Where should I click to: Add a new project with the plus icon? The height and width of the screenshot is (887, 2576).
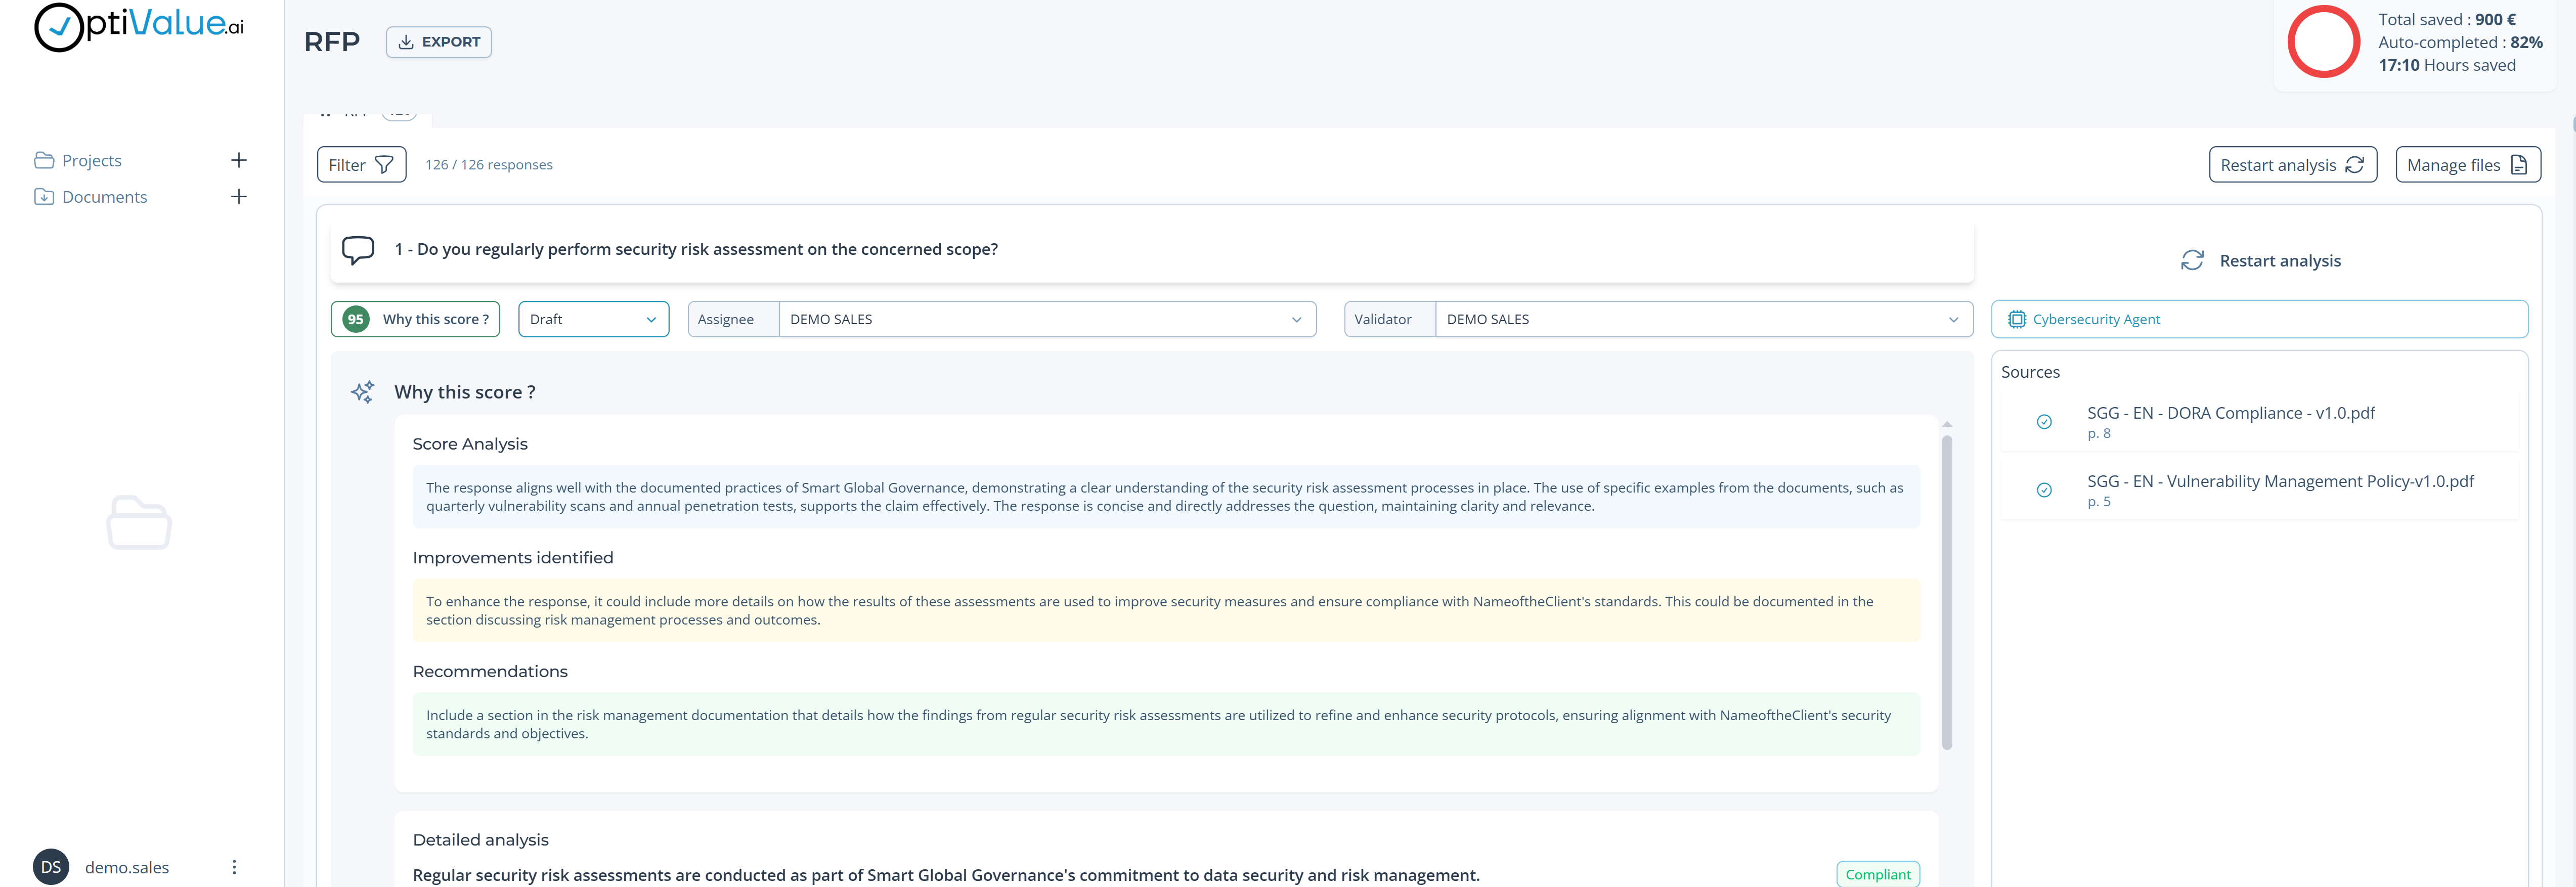click(239, 159)
